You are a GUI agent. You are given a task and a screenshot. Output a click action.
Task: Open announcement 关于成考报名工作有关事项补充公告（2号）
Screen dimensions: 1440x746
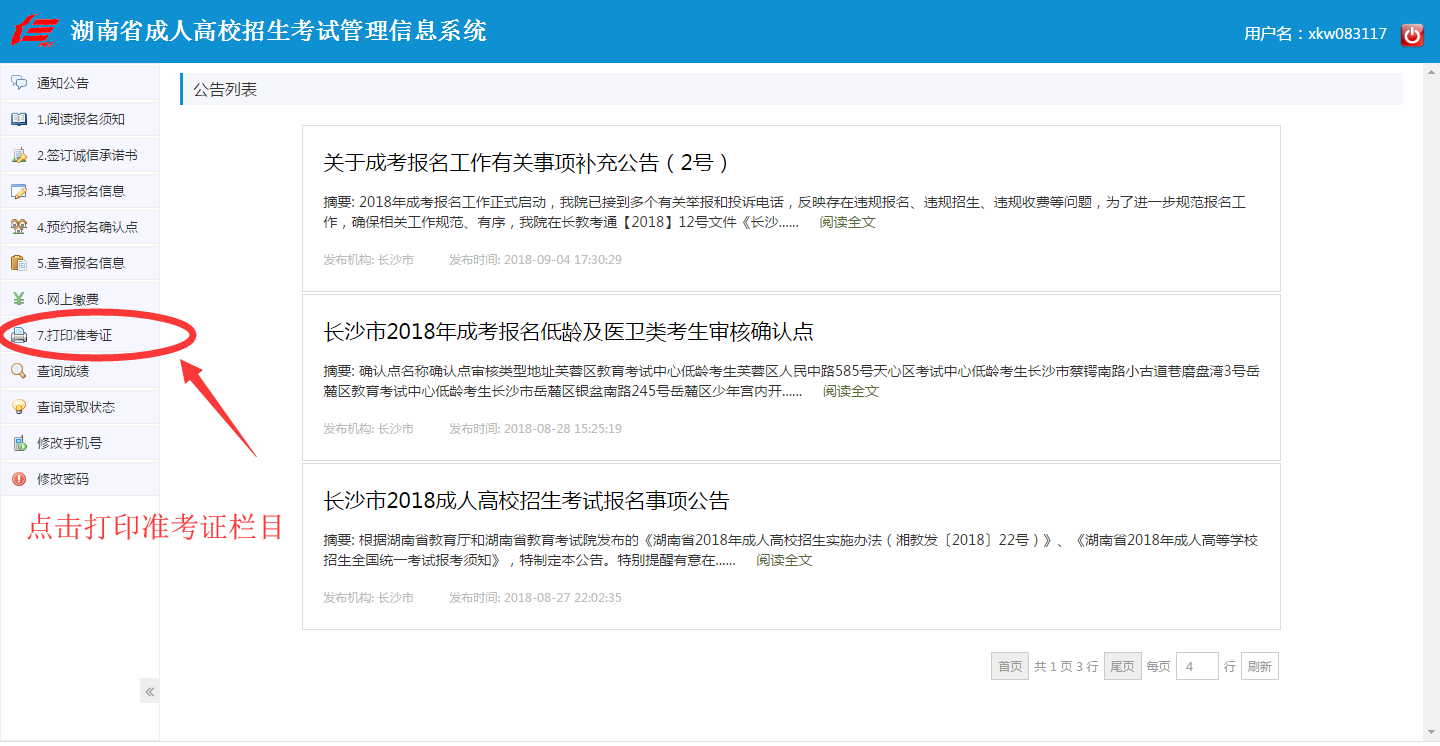526,163
